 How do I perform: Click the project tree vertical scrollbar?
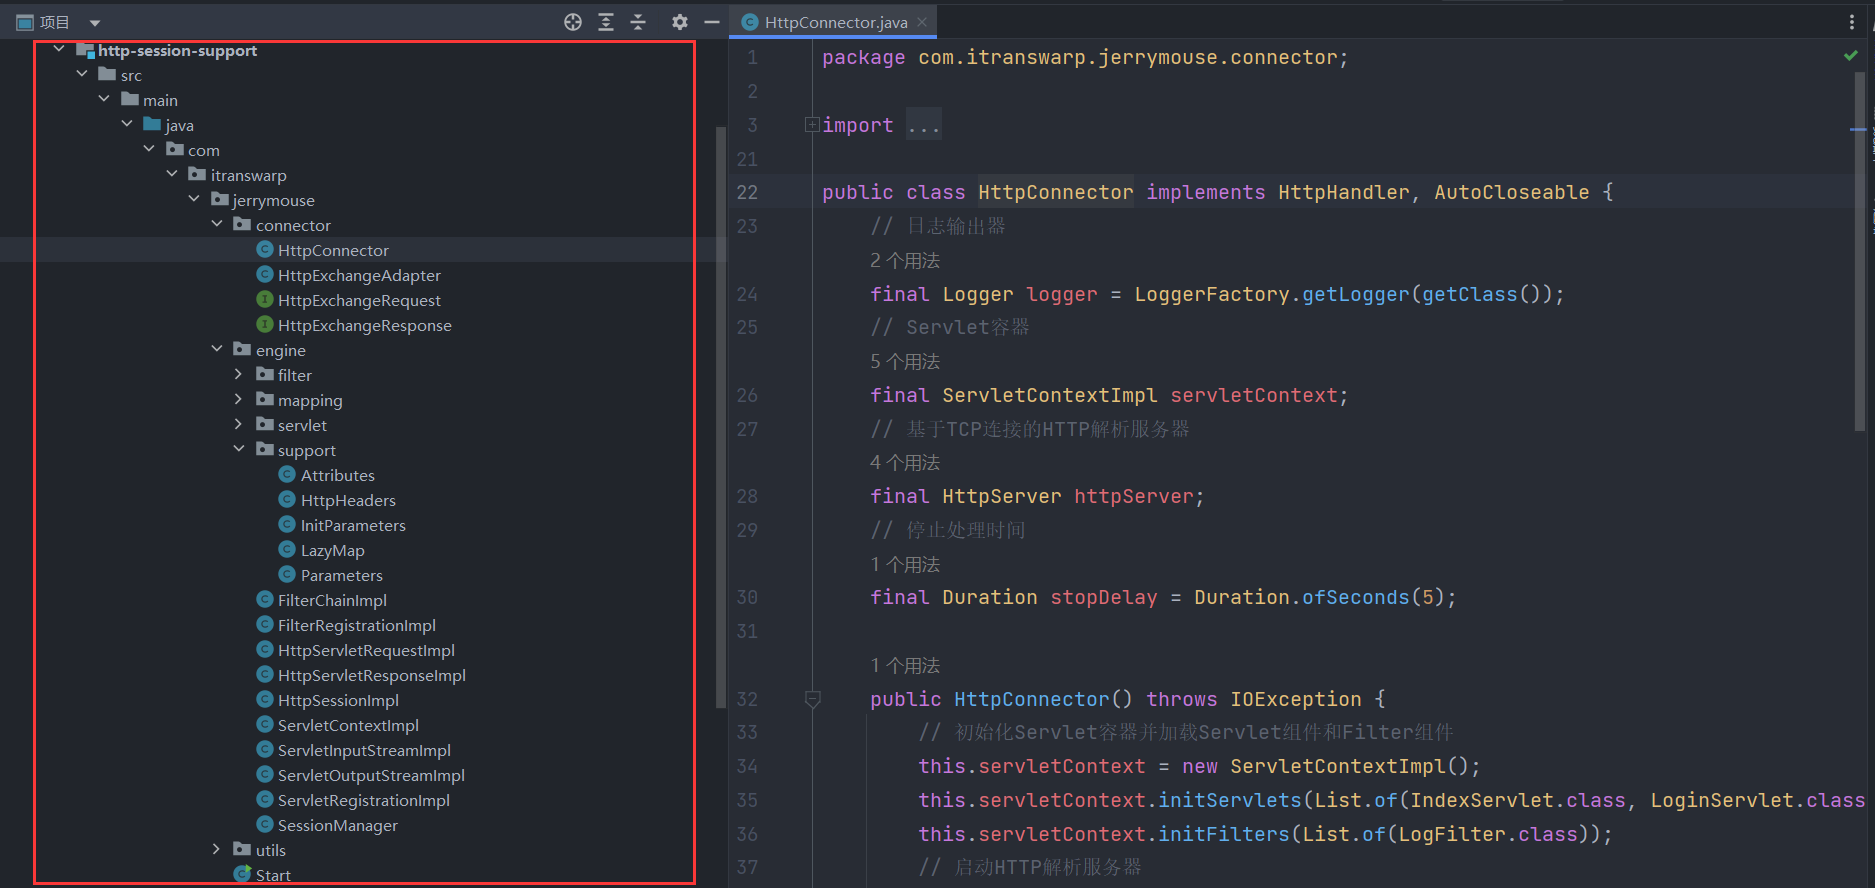721,417
